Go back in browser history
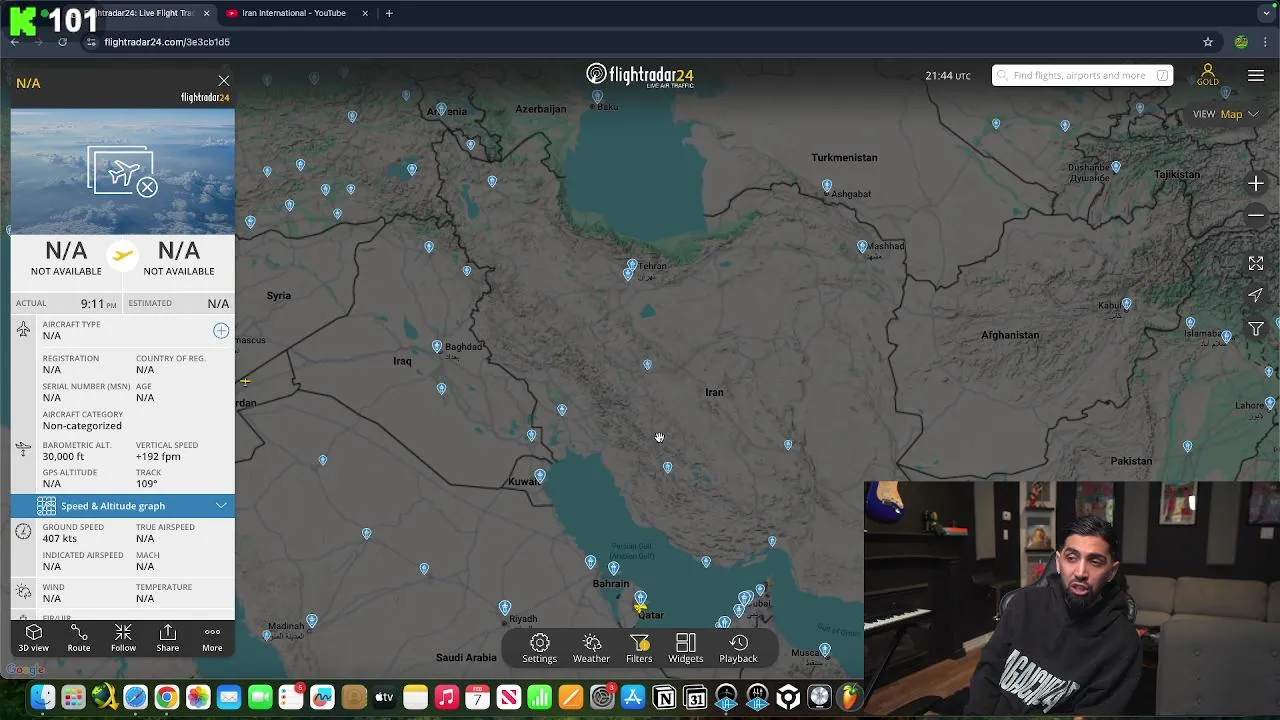This screenshot has height=720, width=1280. 15,42
